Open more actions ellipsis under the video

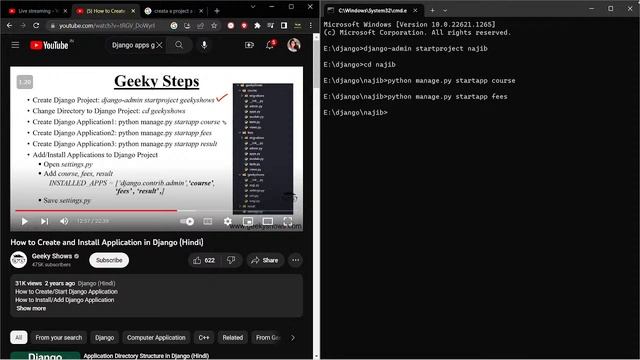coord(296,260)
